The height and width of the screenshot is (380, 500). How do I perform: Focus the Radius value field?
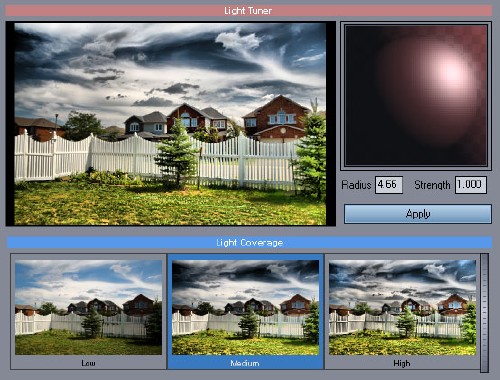[x=389, y=185]
